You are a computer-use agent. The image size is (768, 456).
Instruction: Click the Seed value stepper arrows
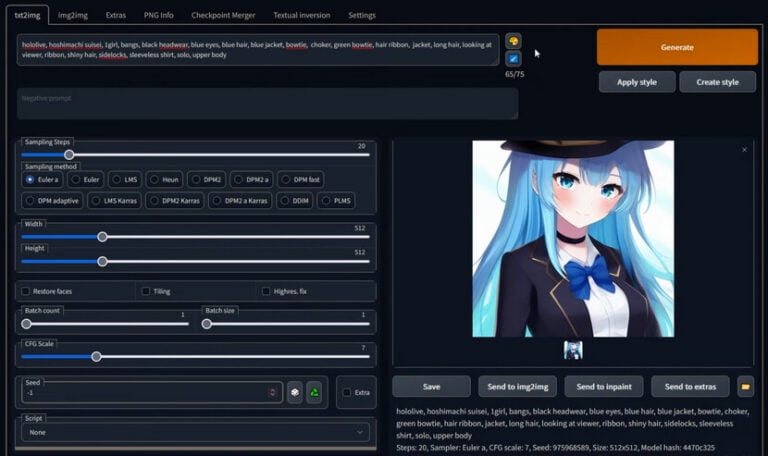(x=273, y=392)
